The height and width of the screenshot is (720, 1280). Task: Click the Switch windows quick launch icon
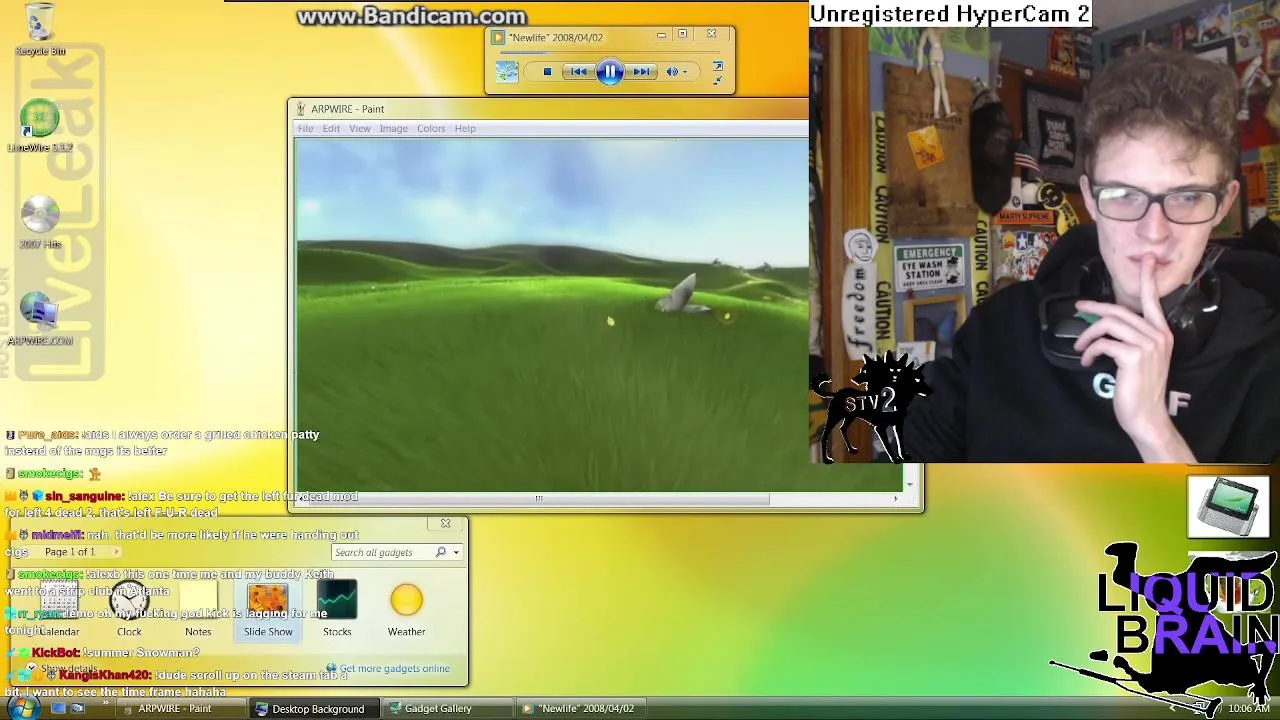pos(77,708)
